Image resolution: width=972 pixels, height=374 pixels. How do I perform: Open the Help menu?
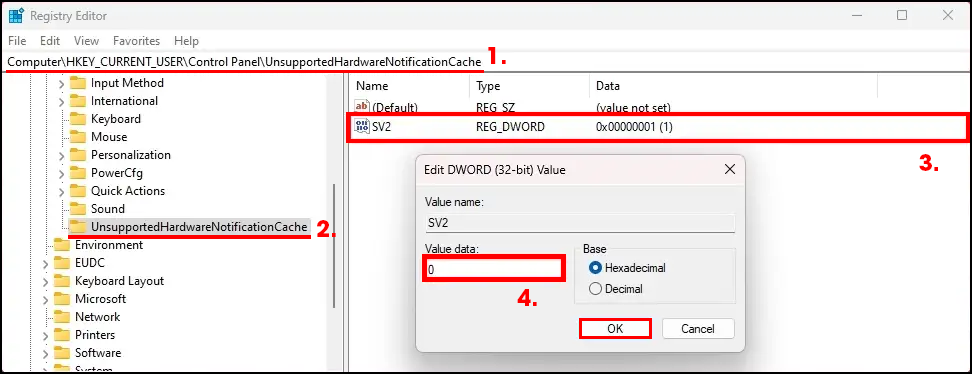click(186, 41)
